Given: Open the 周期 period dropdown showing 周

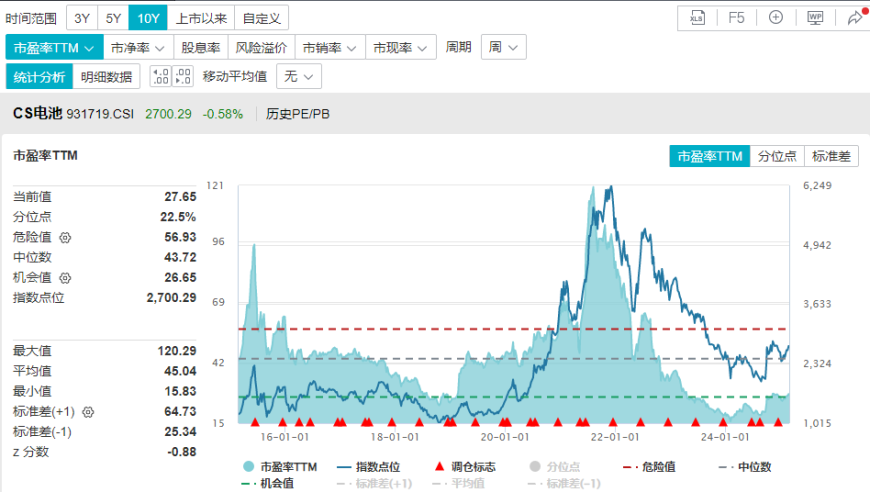Looking at the screenshot, I should [503, 47].
